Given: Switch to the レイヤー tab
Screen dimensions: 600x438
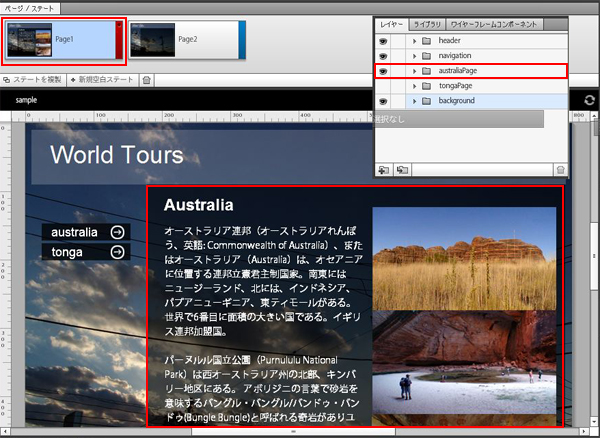Looking at the screenshot, I should 391,25.
